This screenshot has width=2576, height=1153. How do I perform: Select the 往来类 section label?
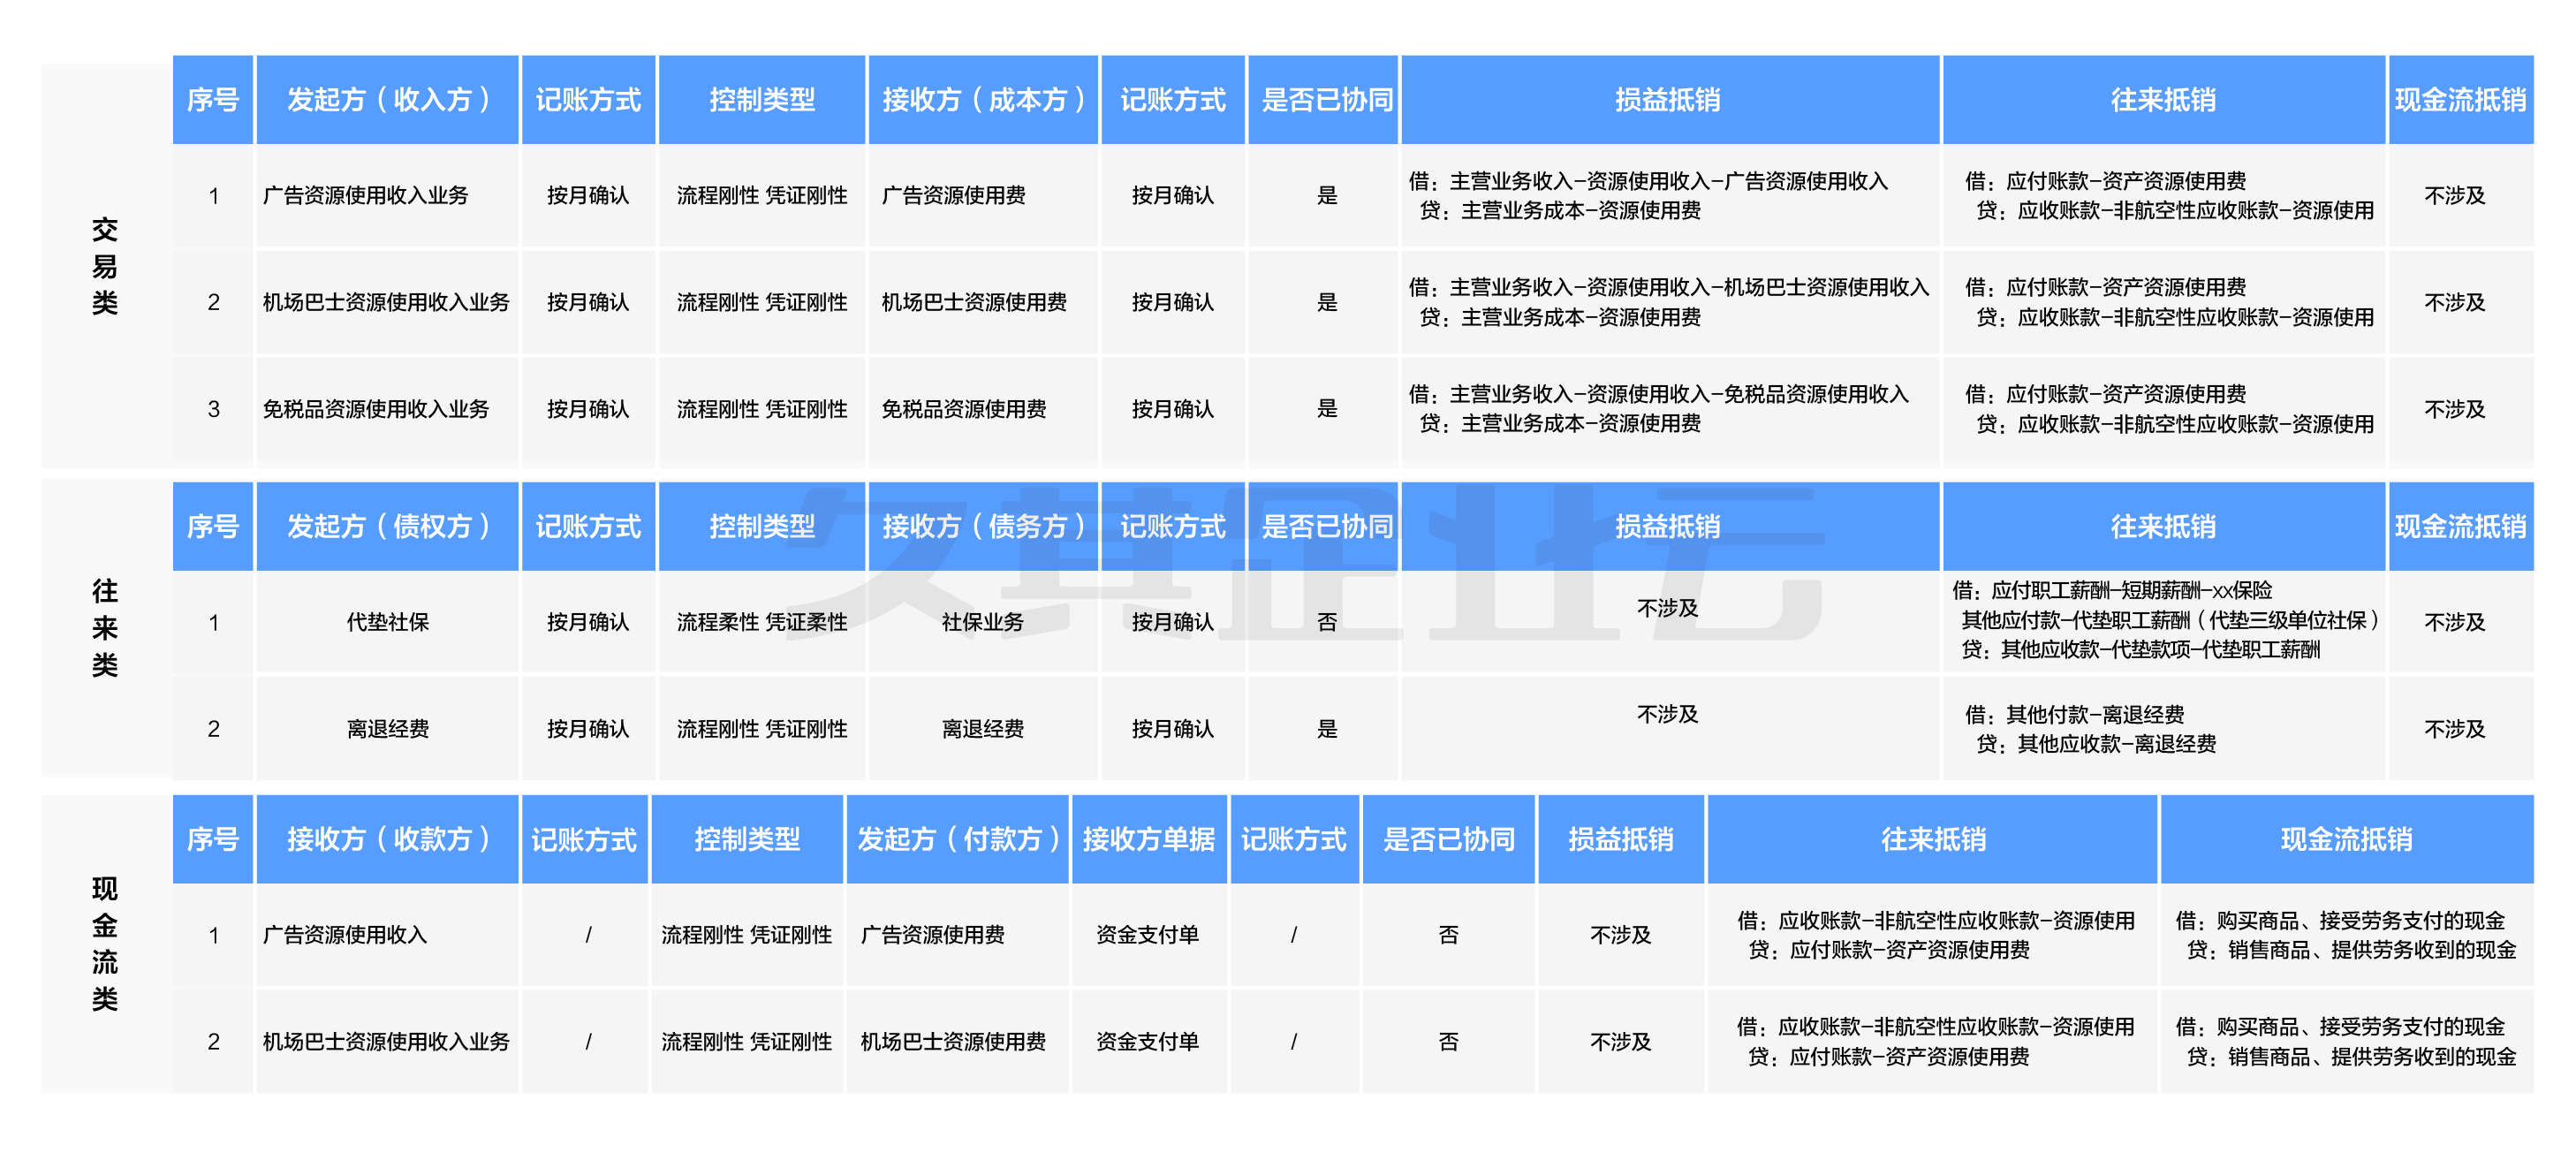[104, 628]
